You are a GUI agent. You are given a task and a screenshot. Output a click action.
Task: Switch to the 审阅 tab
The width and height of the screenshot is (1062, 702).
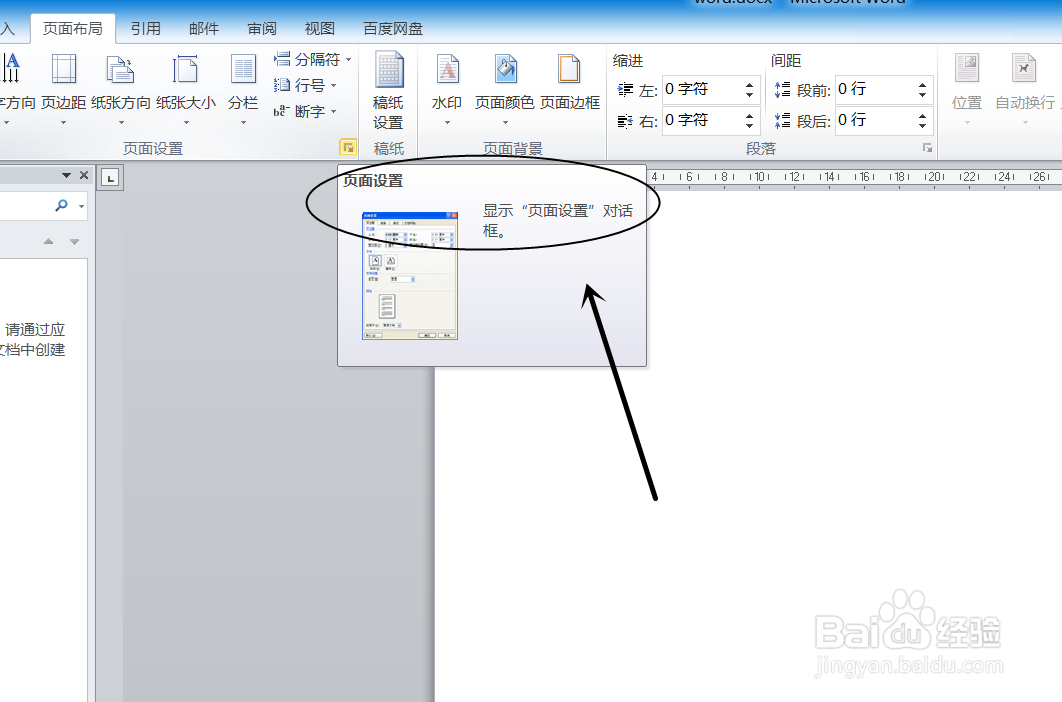pyautogui.click(x=262, y=28)
